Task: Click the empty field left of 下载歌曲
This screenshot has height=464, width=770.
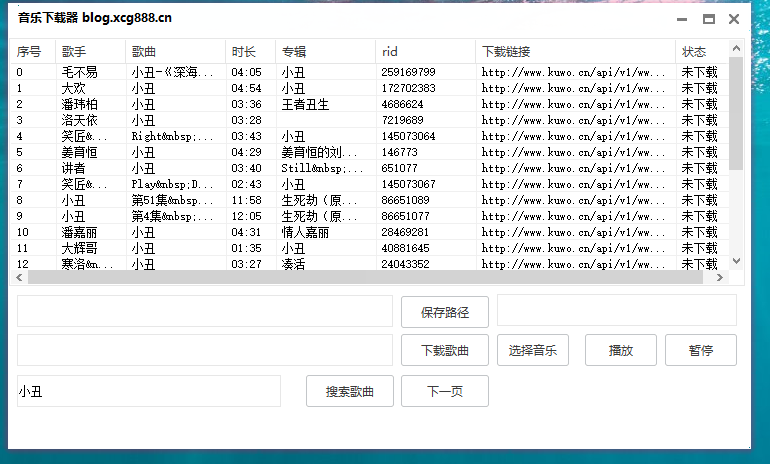Action: (x=205, y=350)
